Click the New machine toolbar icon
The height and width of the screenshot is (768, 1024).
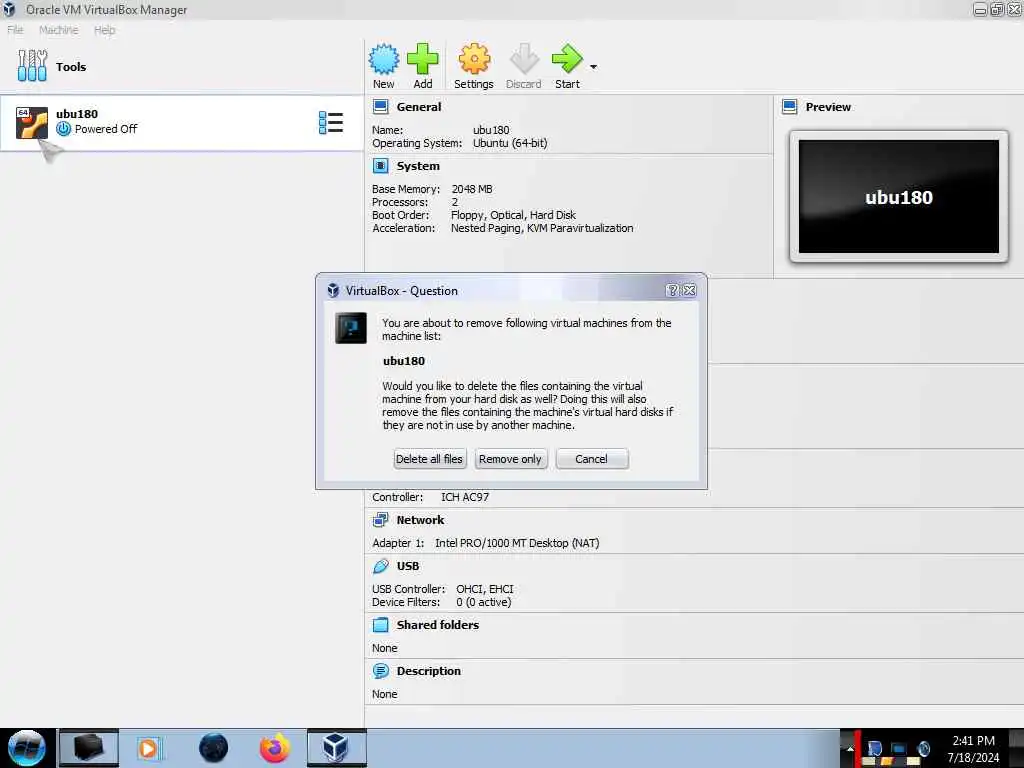[x=383, y=59]
